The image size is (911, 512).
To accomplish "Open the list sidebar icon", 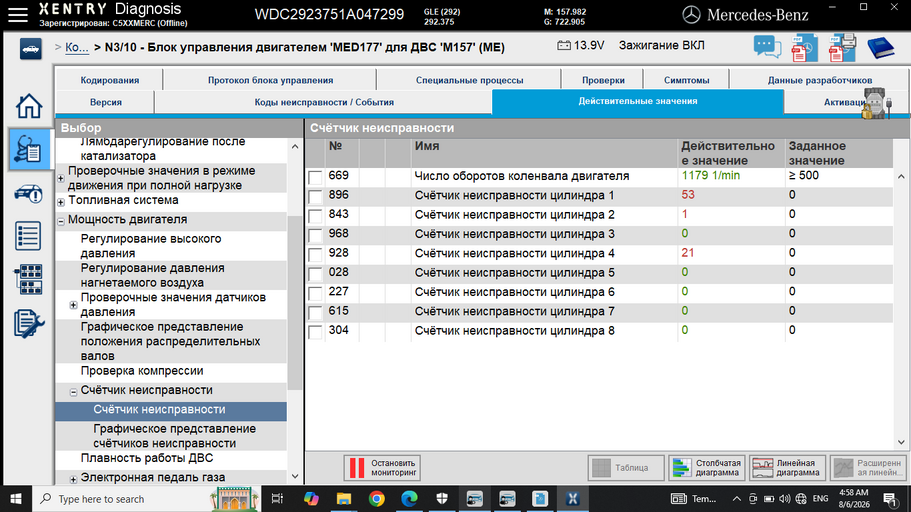I will point(28,236).
